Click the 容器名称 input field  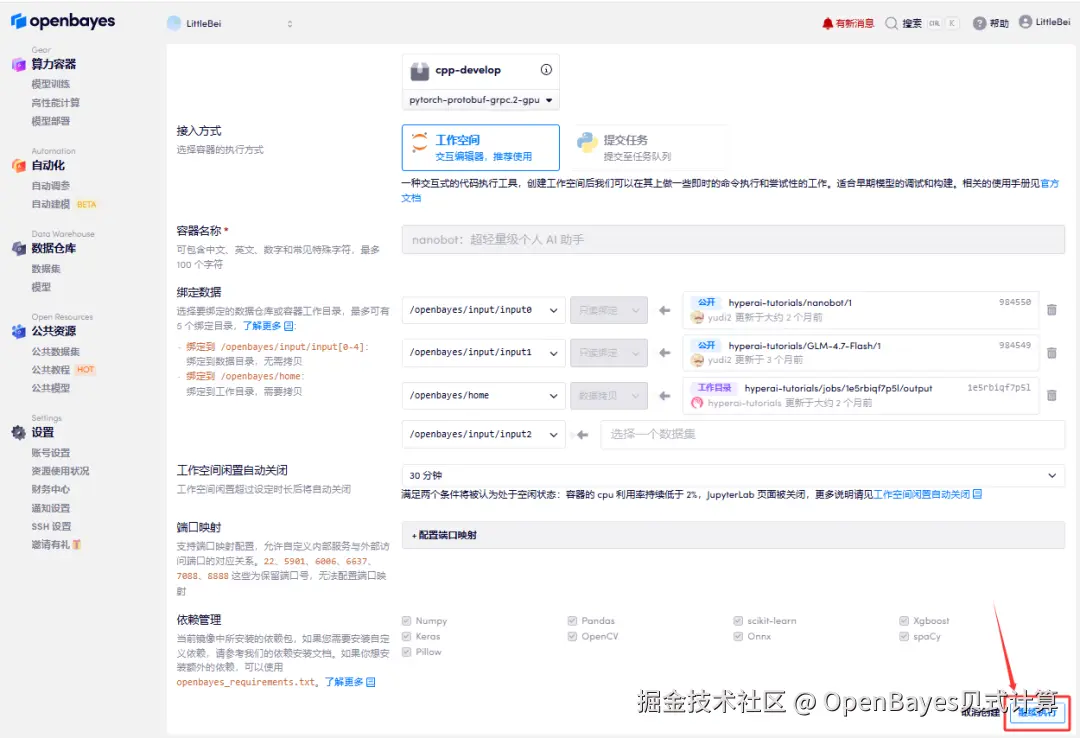coord(733,240)
